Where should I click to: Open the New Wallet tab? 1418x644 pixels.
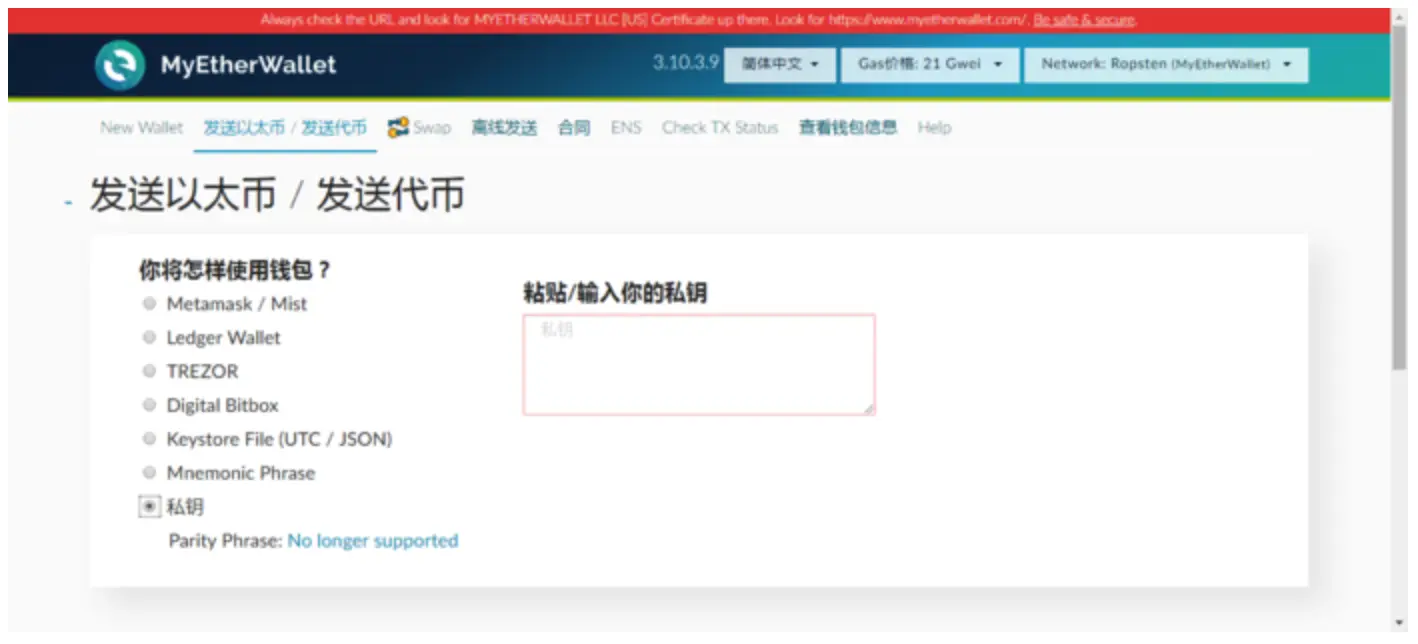coord(142,128)
